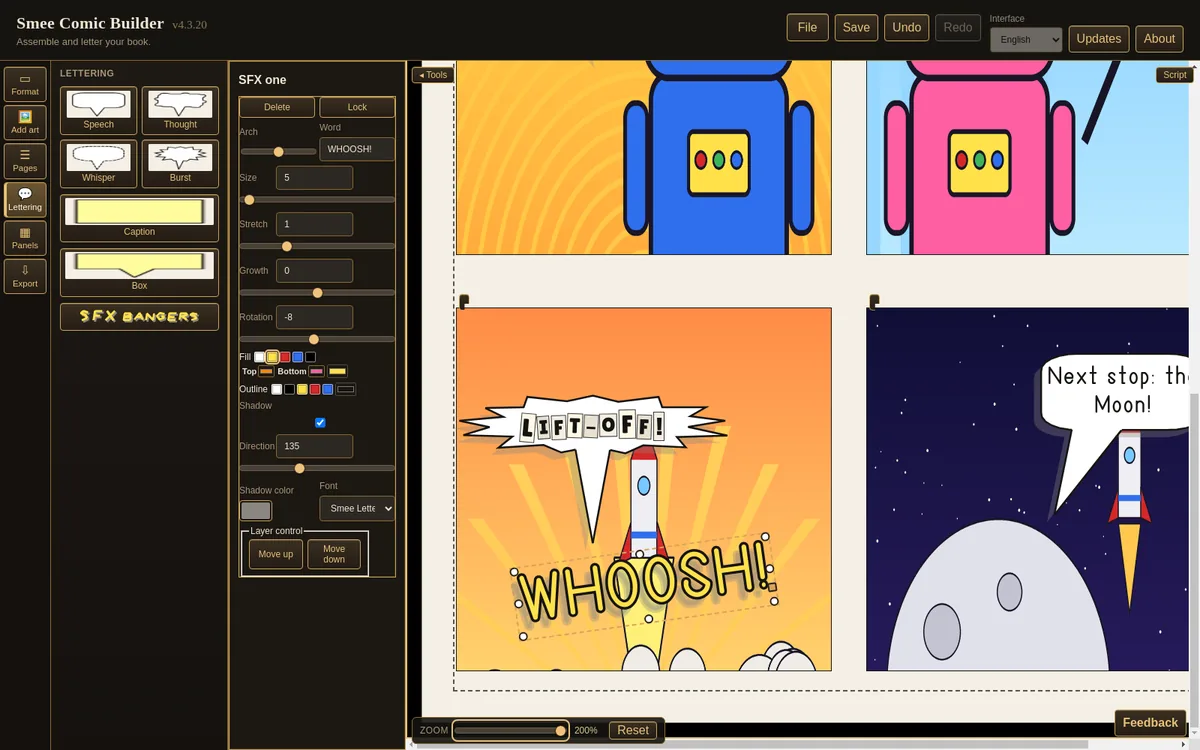Open the Script panel

coord(1174,75)
